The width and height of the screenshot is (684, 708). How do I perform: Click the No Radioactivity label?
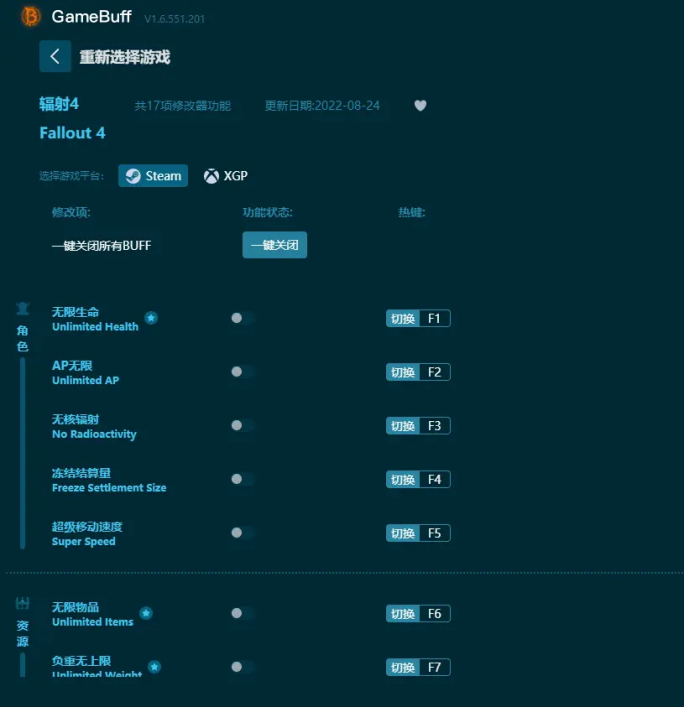click(x=94, y=434)
